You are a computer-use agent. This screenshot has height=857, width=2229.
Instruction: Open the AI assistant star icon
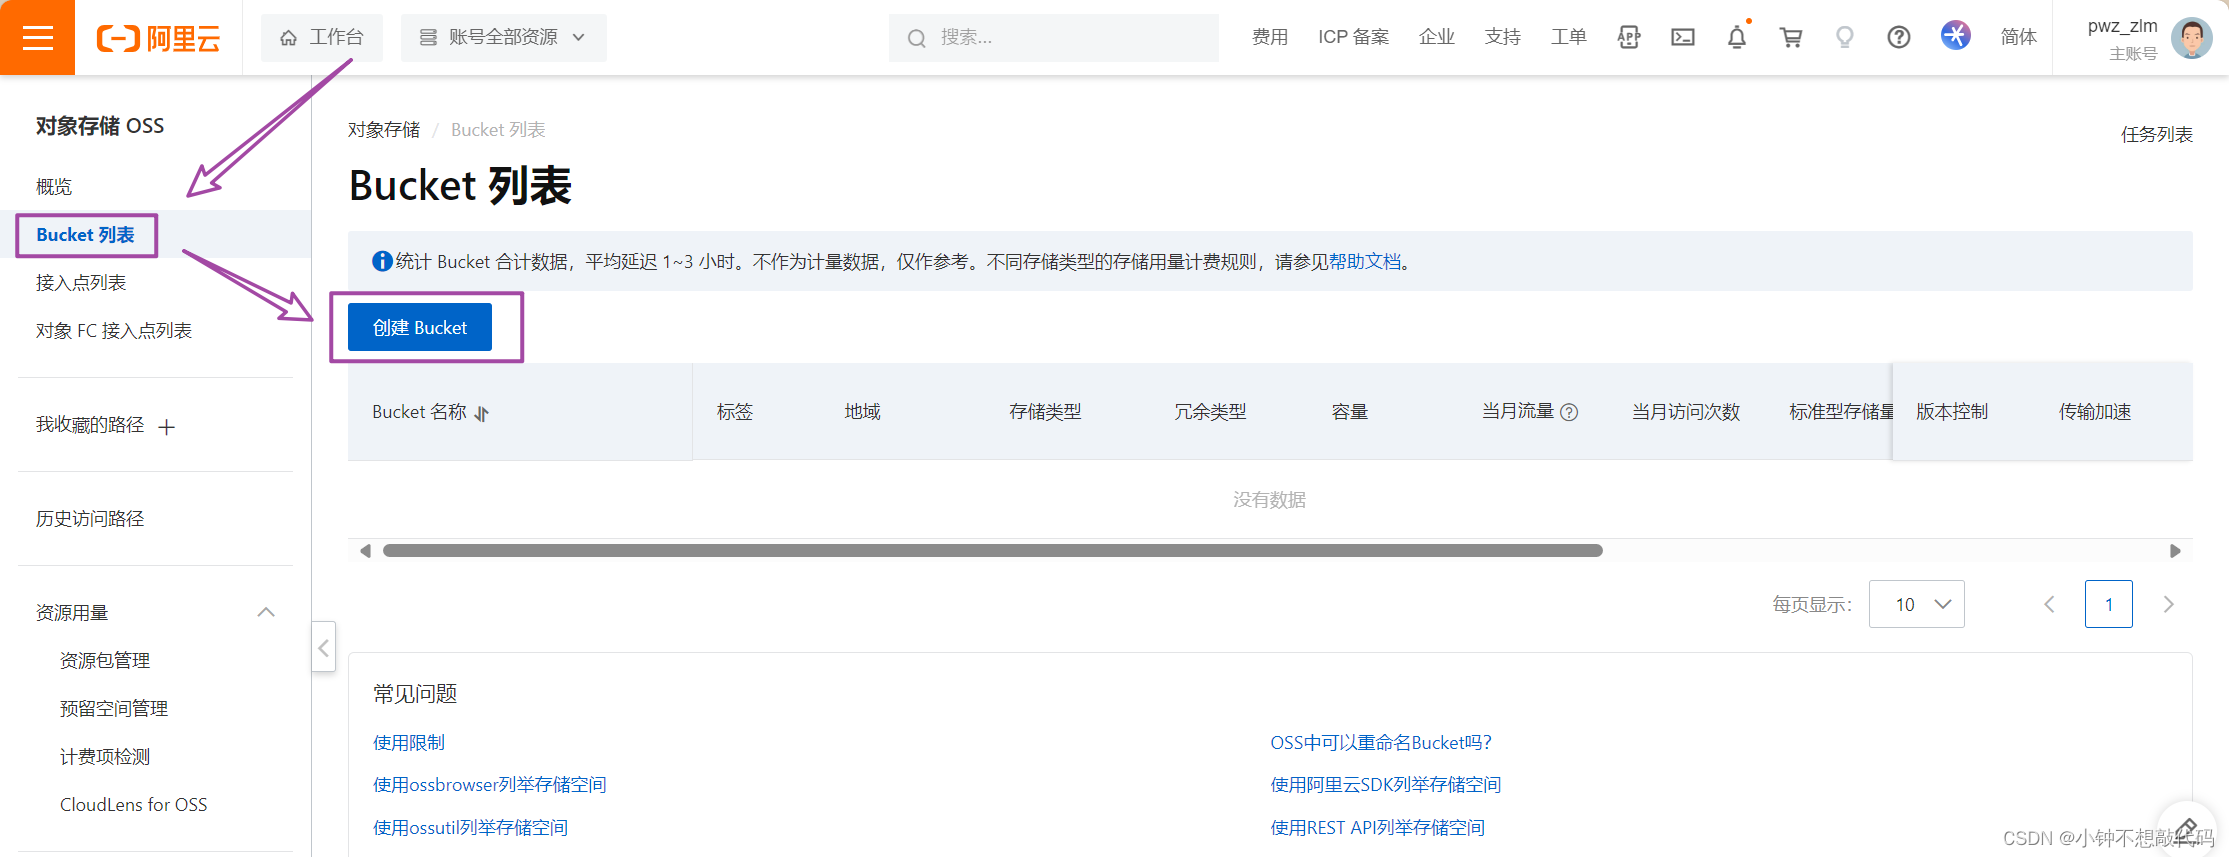tap(1956, 36)
